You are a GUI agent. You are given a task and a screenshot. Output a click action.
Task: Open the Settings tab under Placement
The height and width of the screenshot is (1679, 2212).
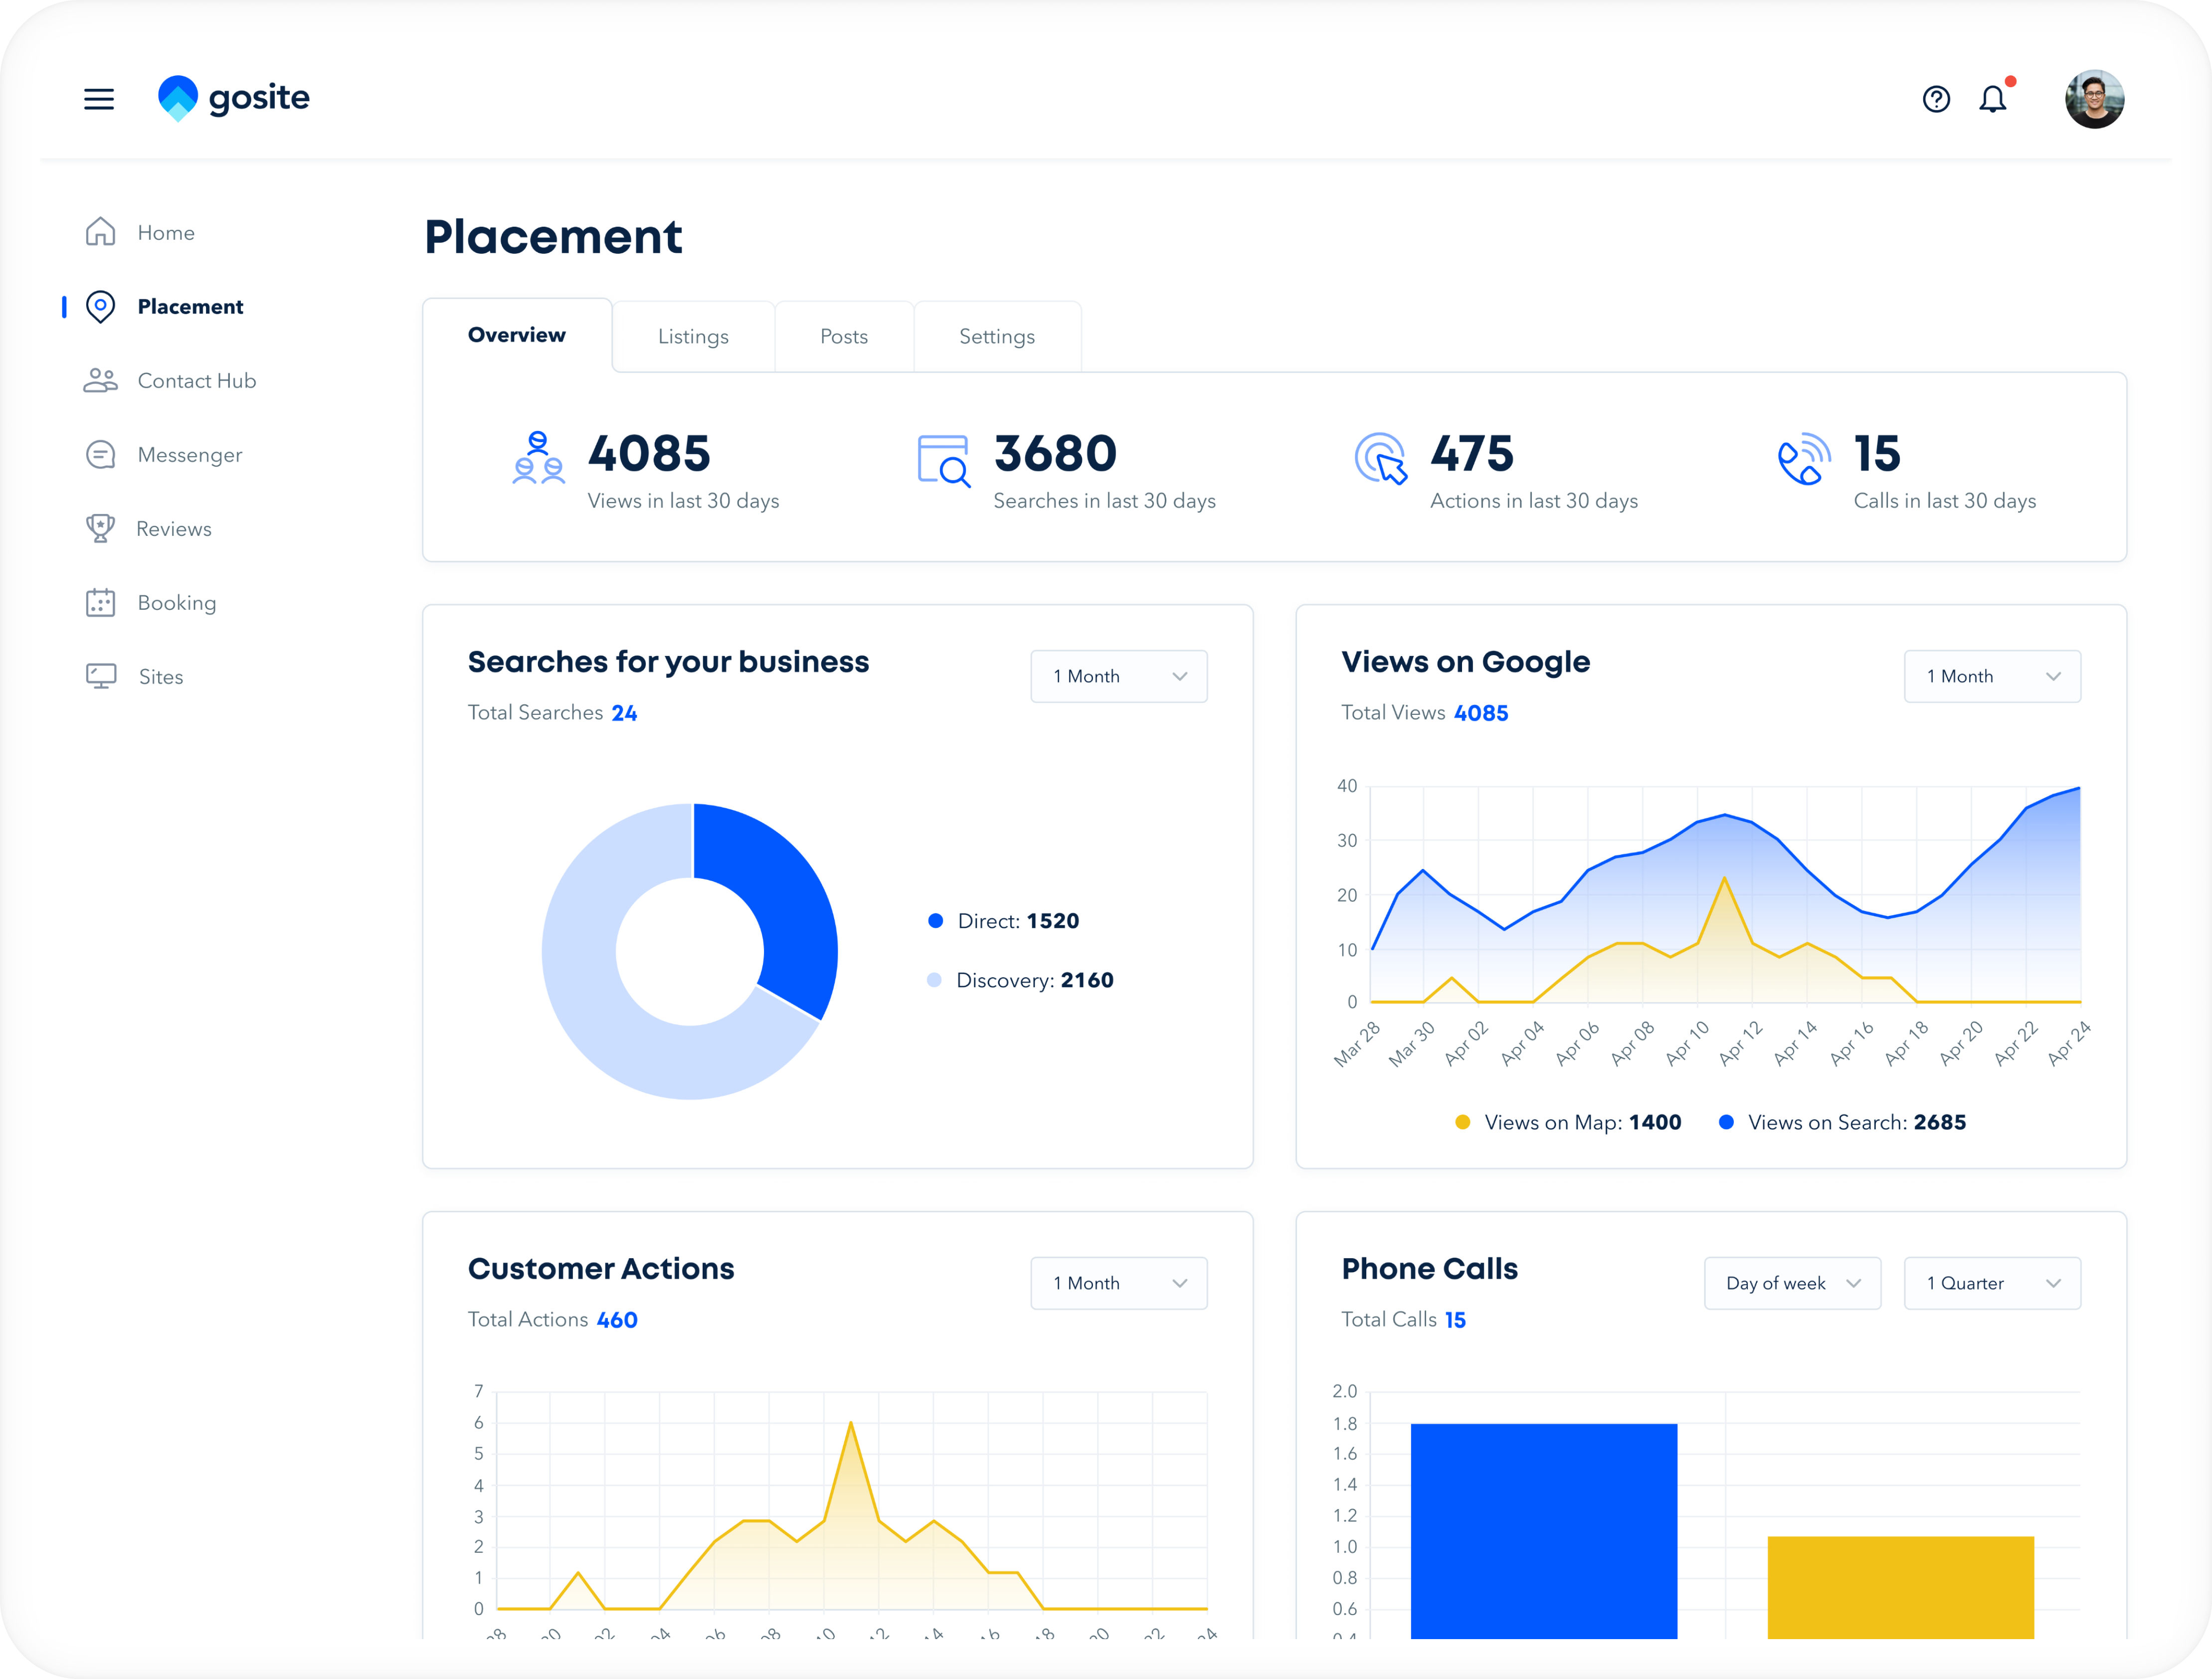click(997, 336)
